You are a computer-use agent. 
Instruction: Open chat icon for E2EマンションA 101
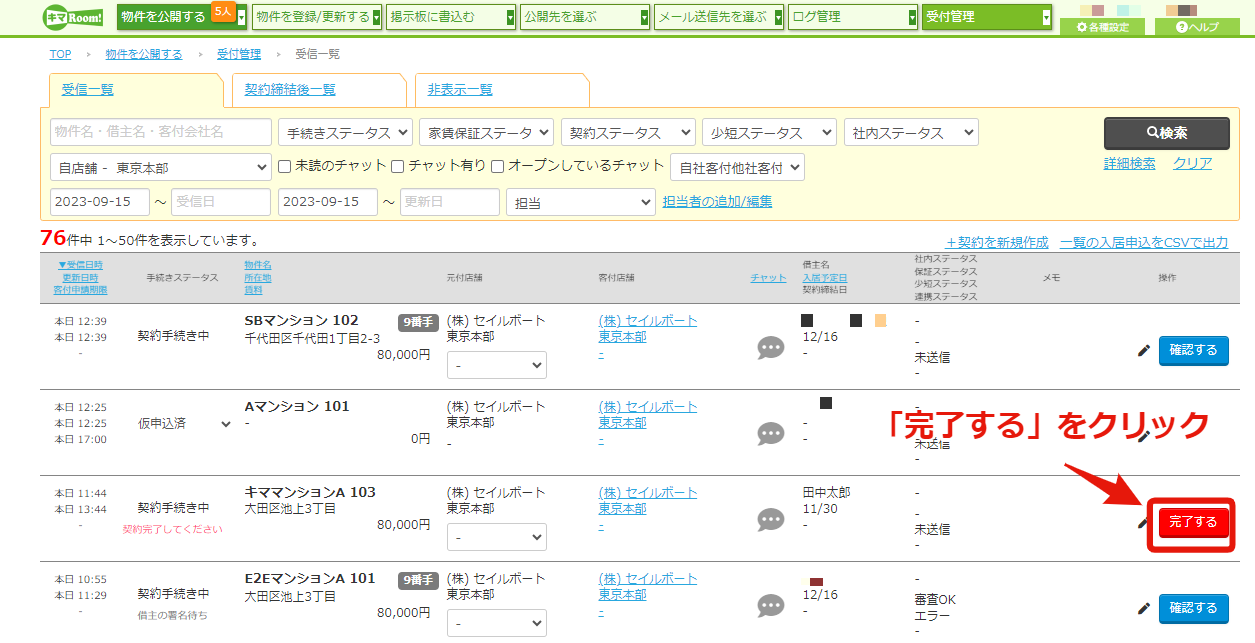pyautogui.click(x=771, y=606)
